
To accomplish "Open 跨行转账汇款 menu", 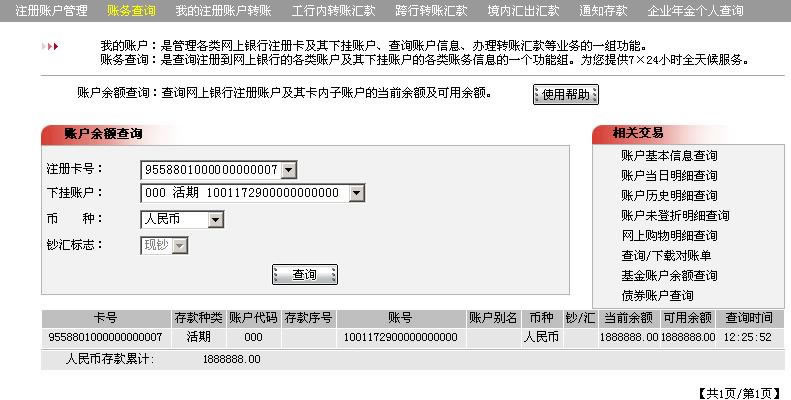I will (431, 11).
